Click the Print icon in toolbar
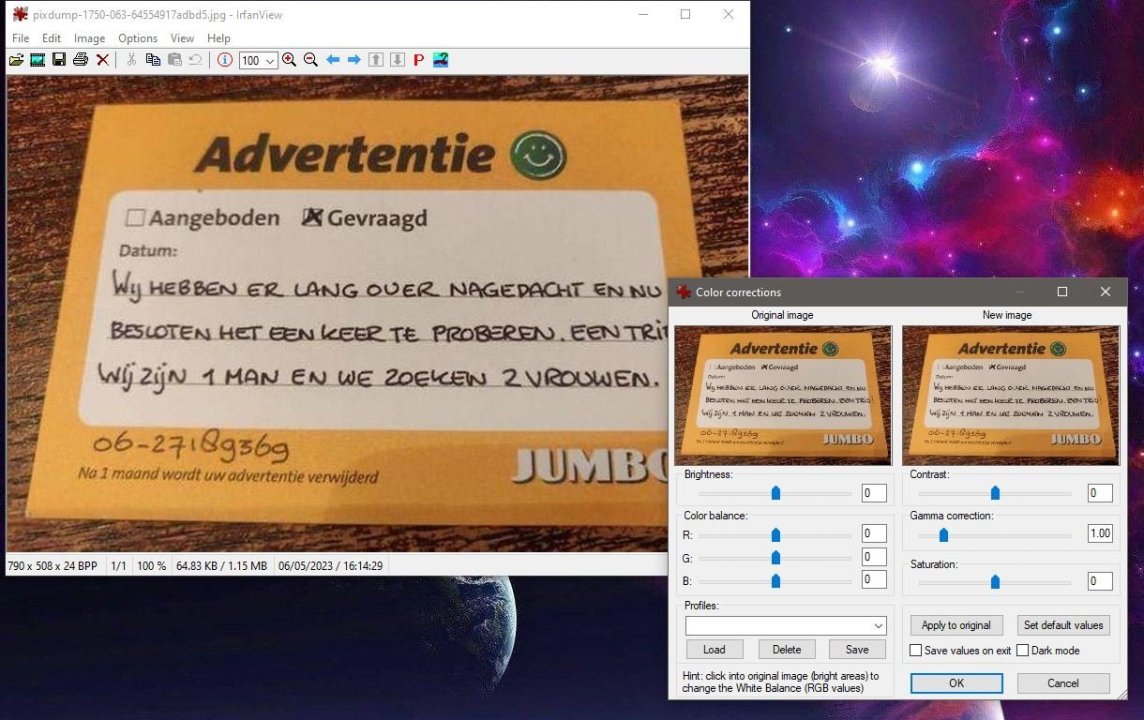1144x720 pixels. pos(80,60)
